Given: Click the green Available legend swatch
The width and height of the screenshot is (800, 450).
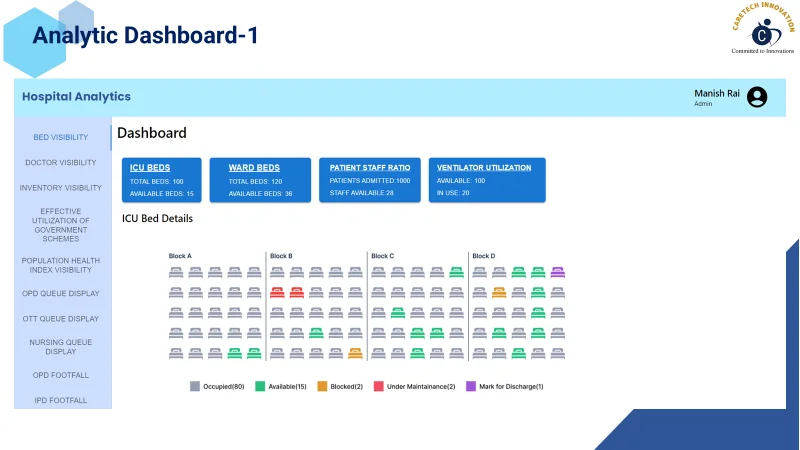Looking at the screenshot, I should pos(260,386).
